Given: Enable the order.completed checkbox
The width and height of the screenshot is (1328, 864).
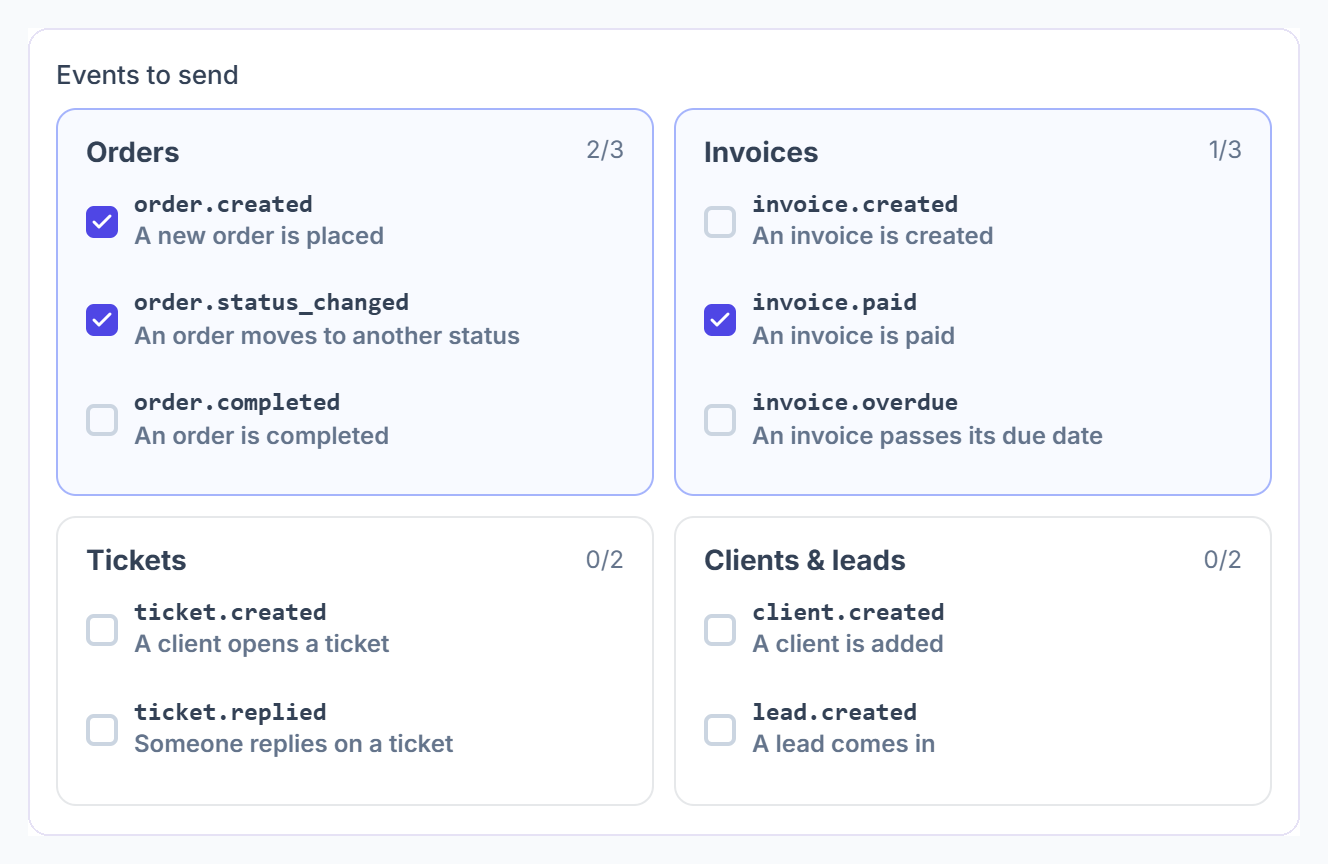Looking at the screenshot, I should 102,420.
